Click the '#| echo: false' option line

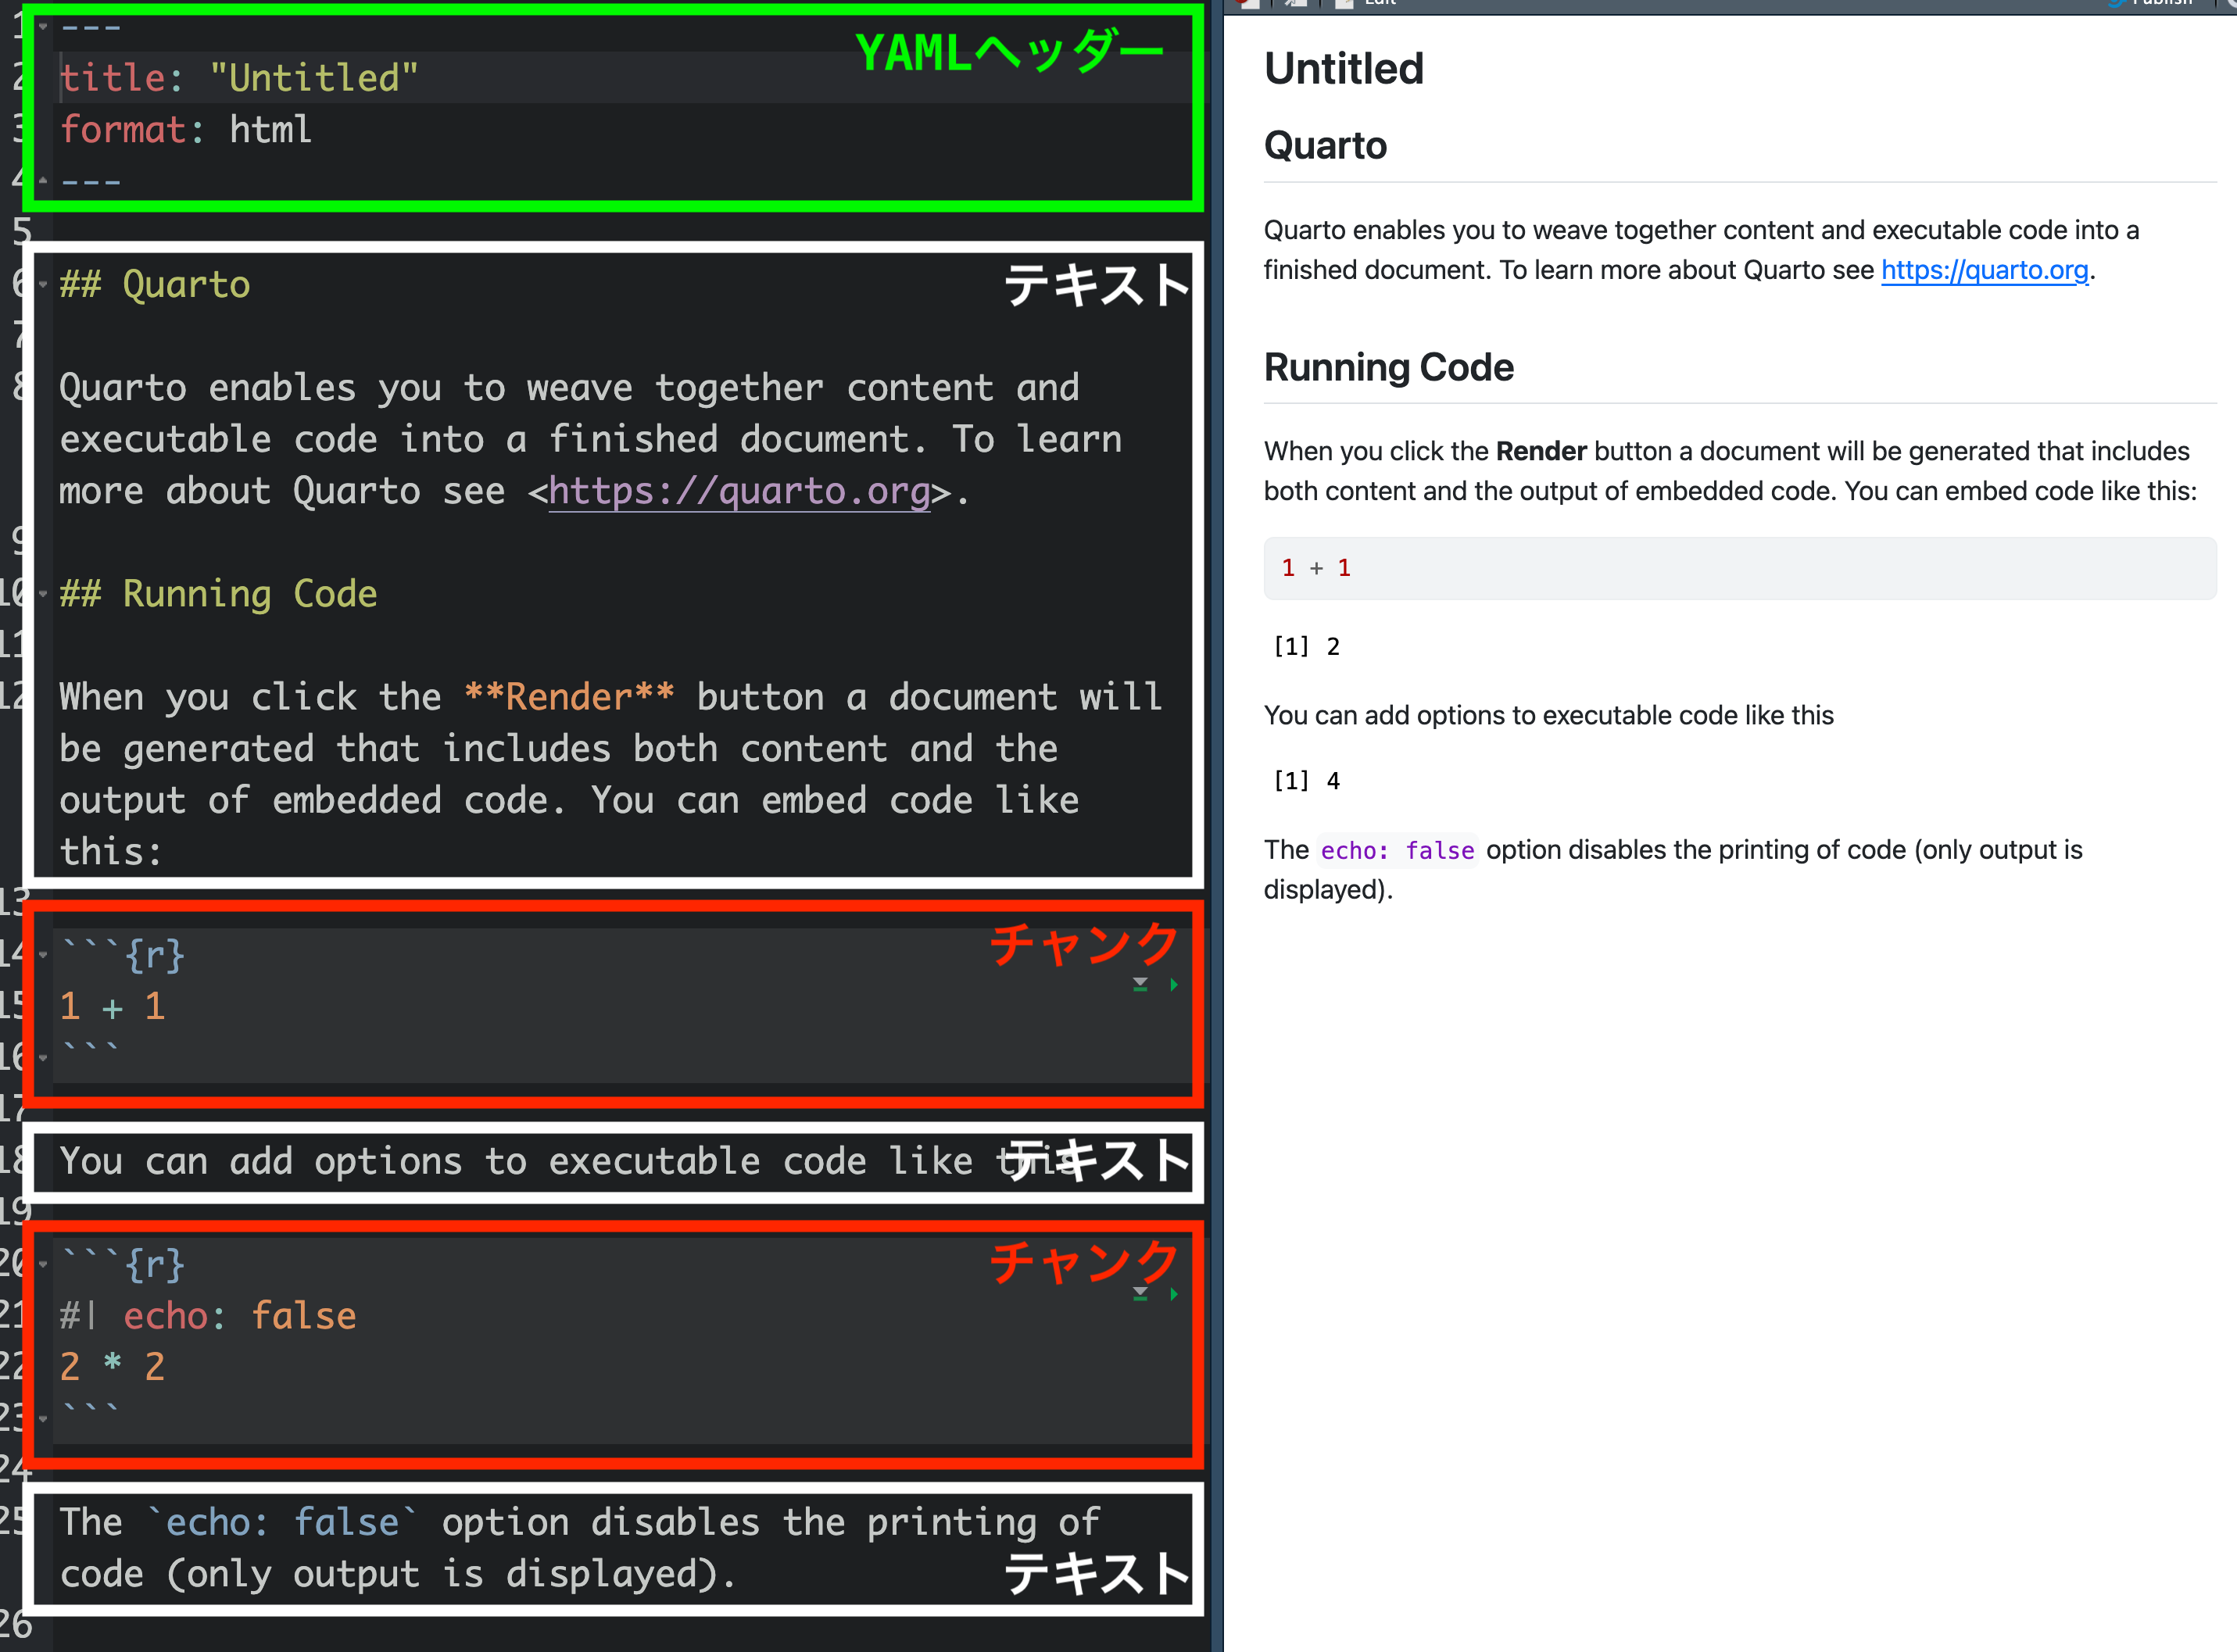[208, 1316]
